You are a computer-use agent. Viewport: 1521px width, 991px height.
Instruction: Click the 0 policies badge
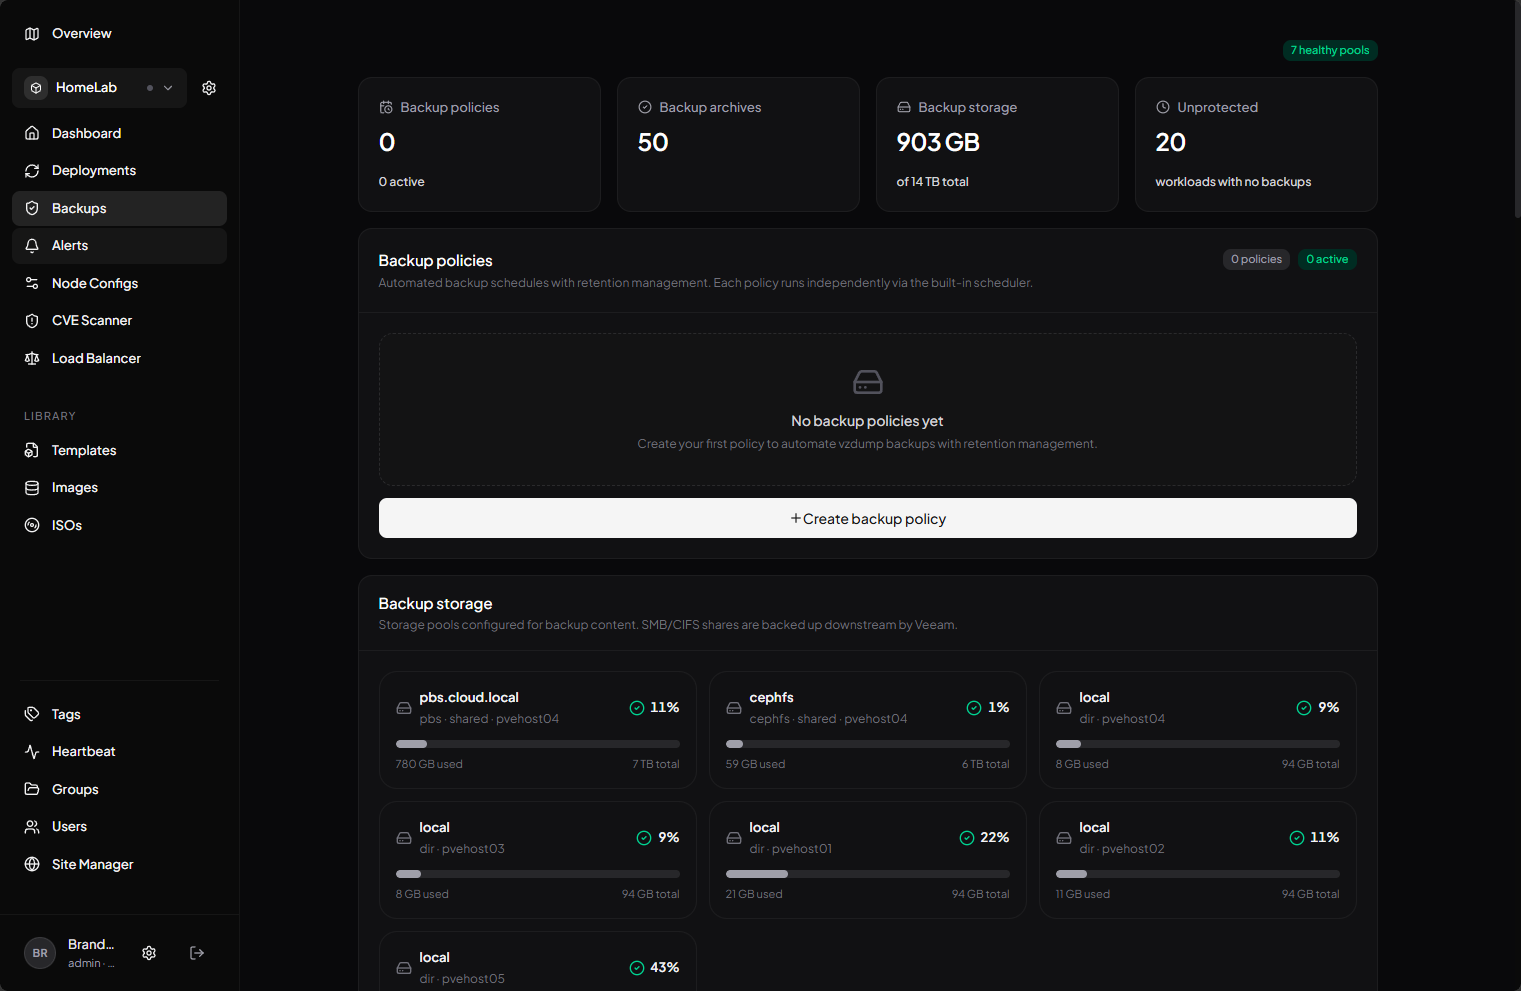click(1256, 260)
